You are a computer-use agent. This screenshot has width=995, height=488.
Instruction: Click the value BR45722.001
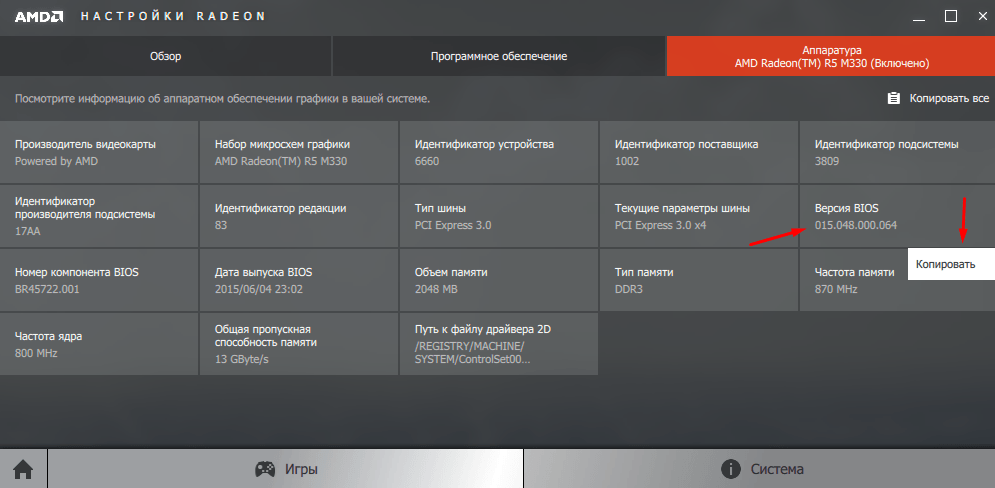click(x=47, y=289)
